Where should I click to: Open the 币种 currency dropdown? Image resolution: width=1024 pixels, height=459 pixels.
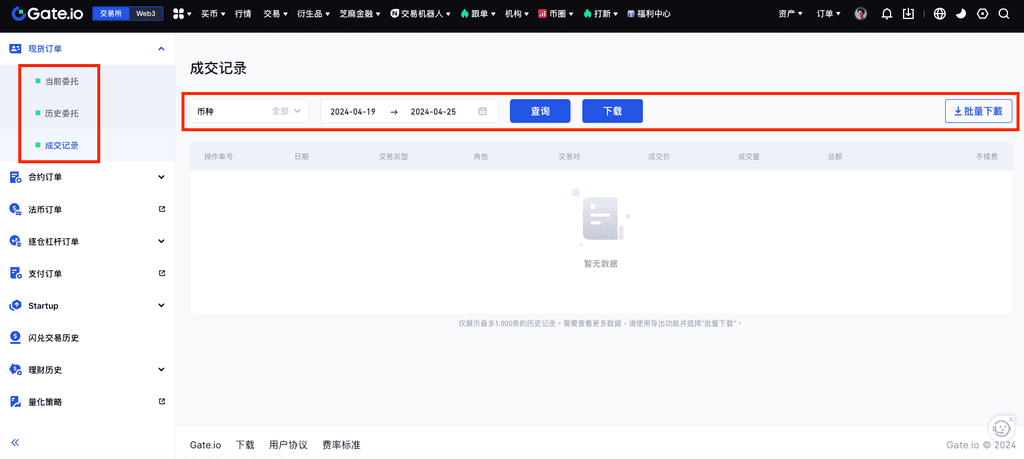[249, 111]
